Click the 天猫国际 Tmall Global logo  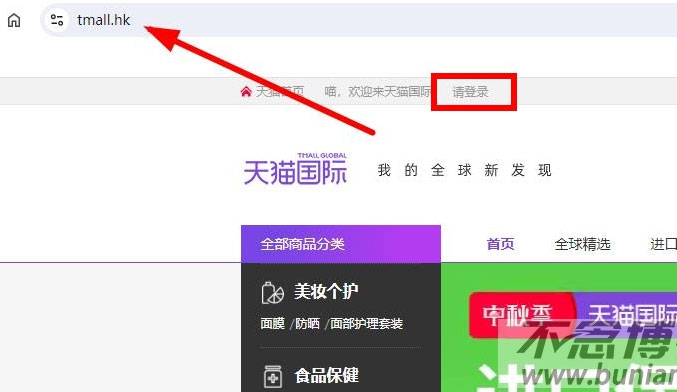[x=295, y=169]
